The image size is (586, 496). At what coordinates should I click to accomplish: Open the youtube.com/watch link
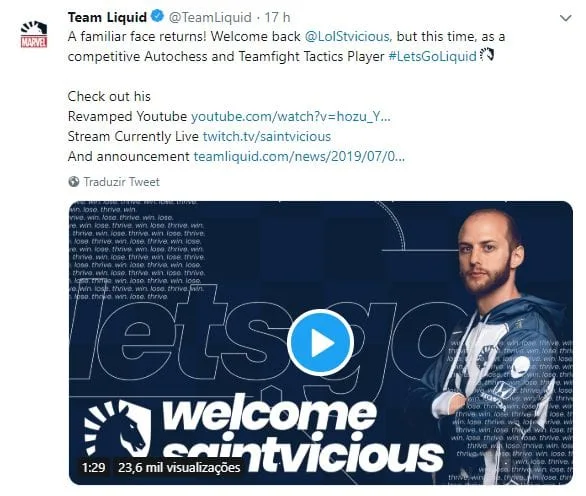[x=291, y=117]
